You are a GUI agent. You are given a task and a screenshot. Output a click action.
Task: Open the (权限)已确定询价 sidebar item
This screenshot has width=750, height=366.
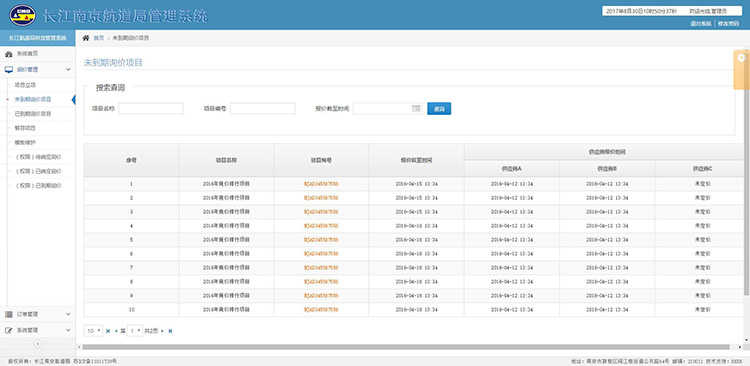(39, 171)
